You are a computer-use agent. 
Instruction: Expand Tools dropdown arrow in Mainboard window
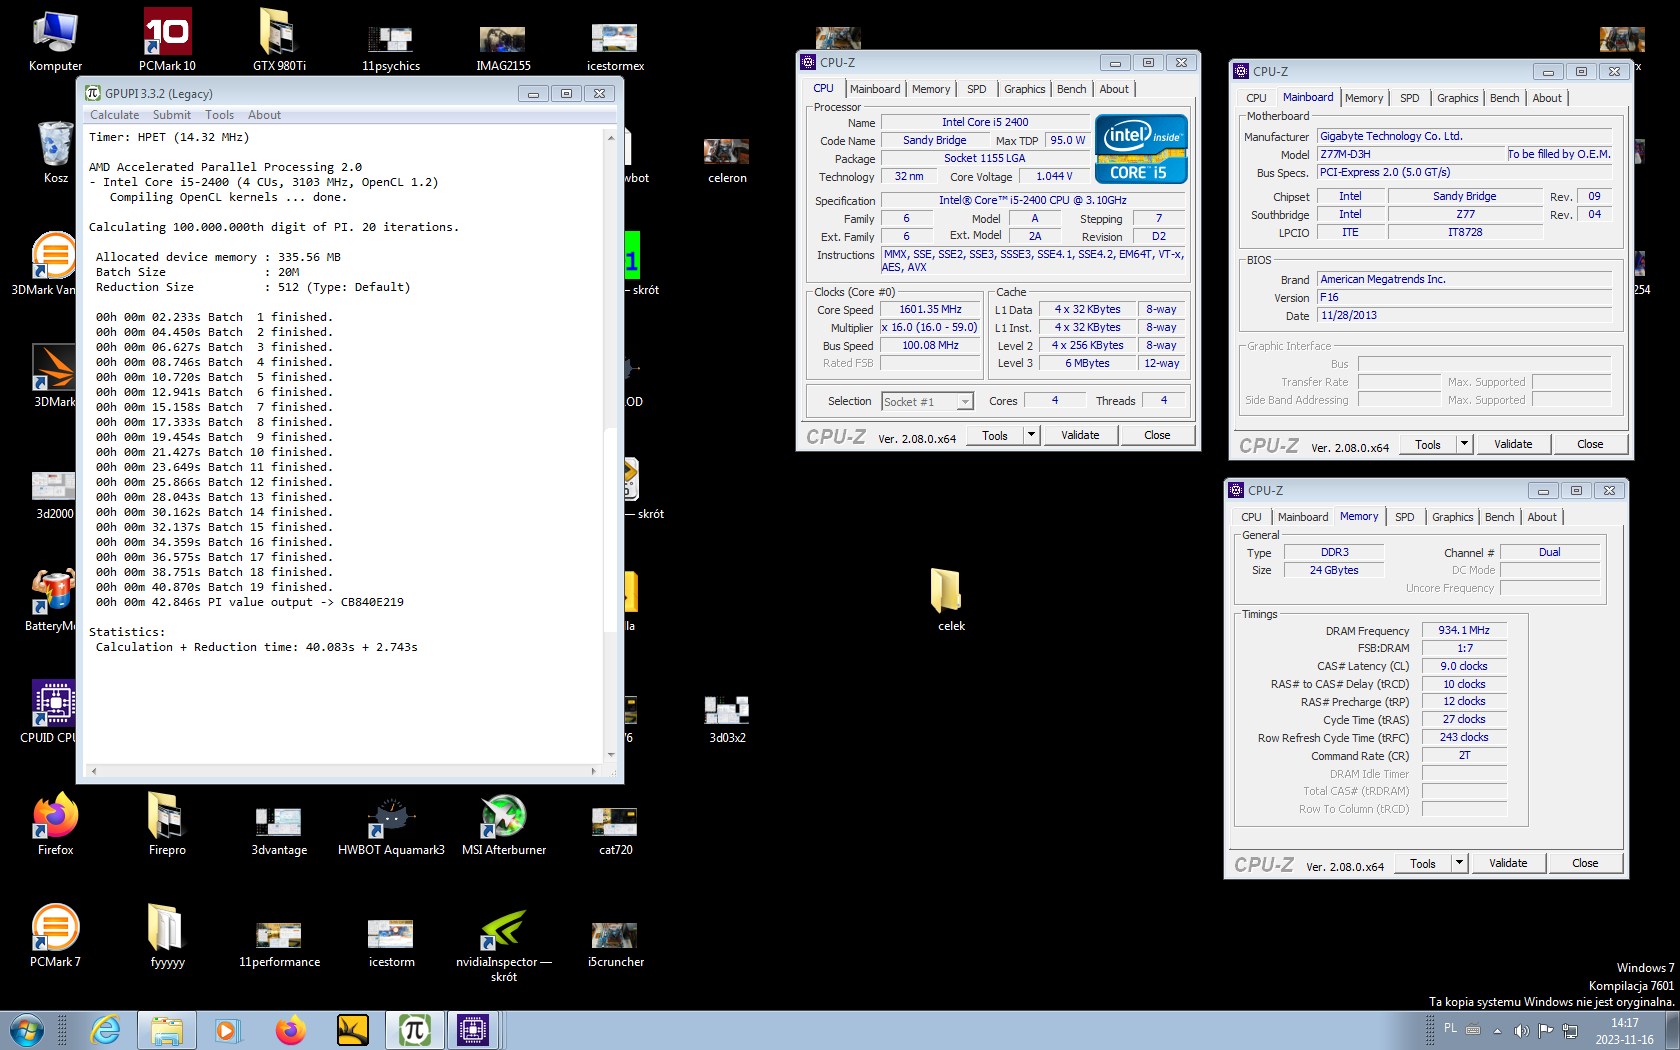[x=1464, y=444]
